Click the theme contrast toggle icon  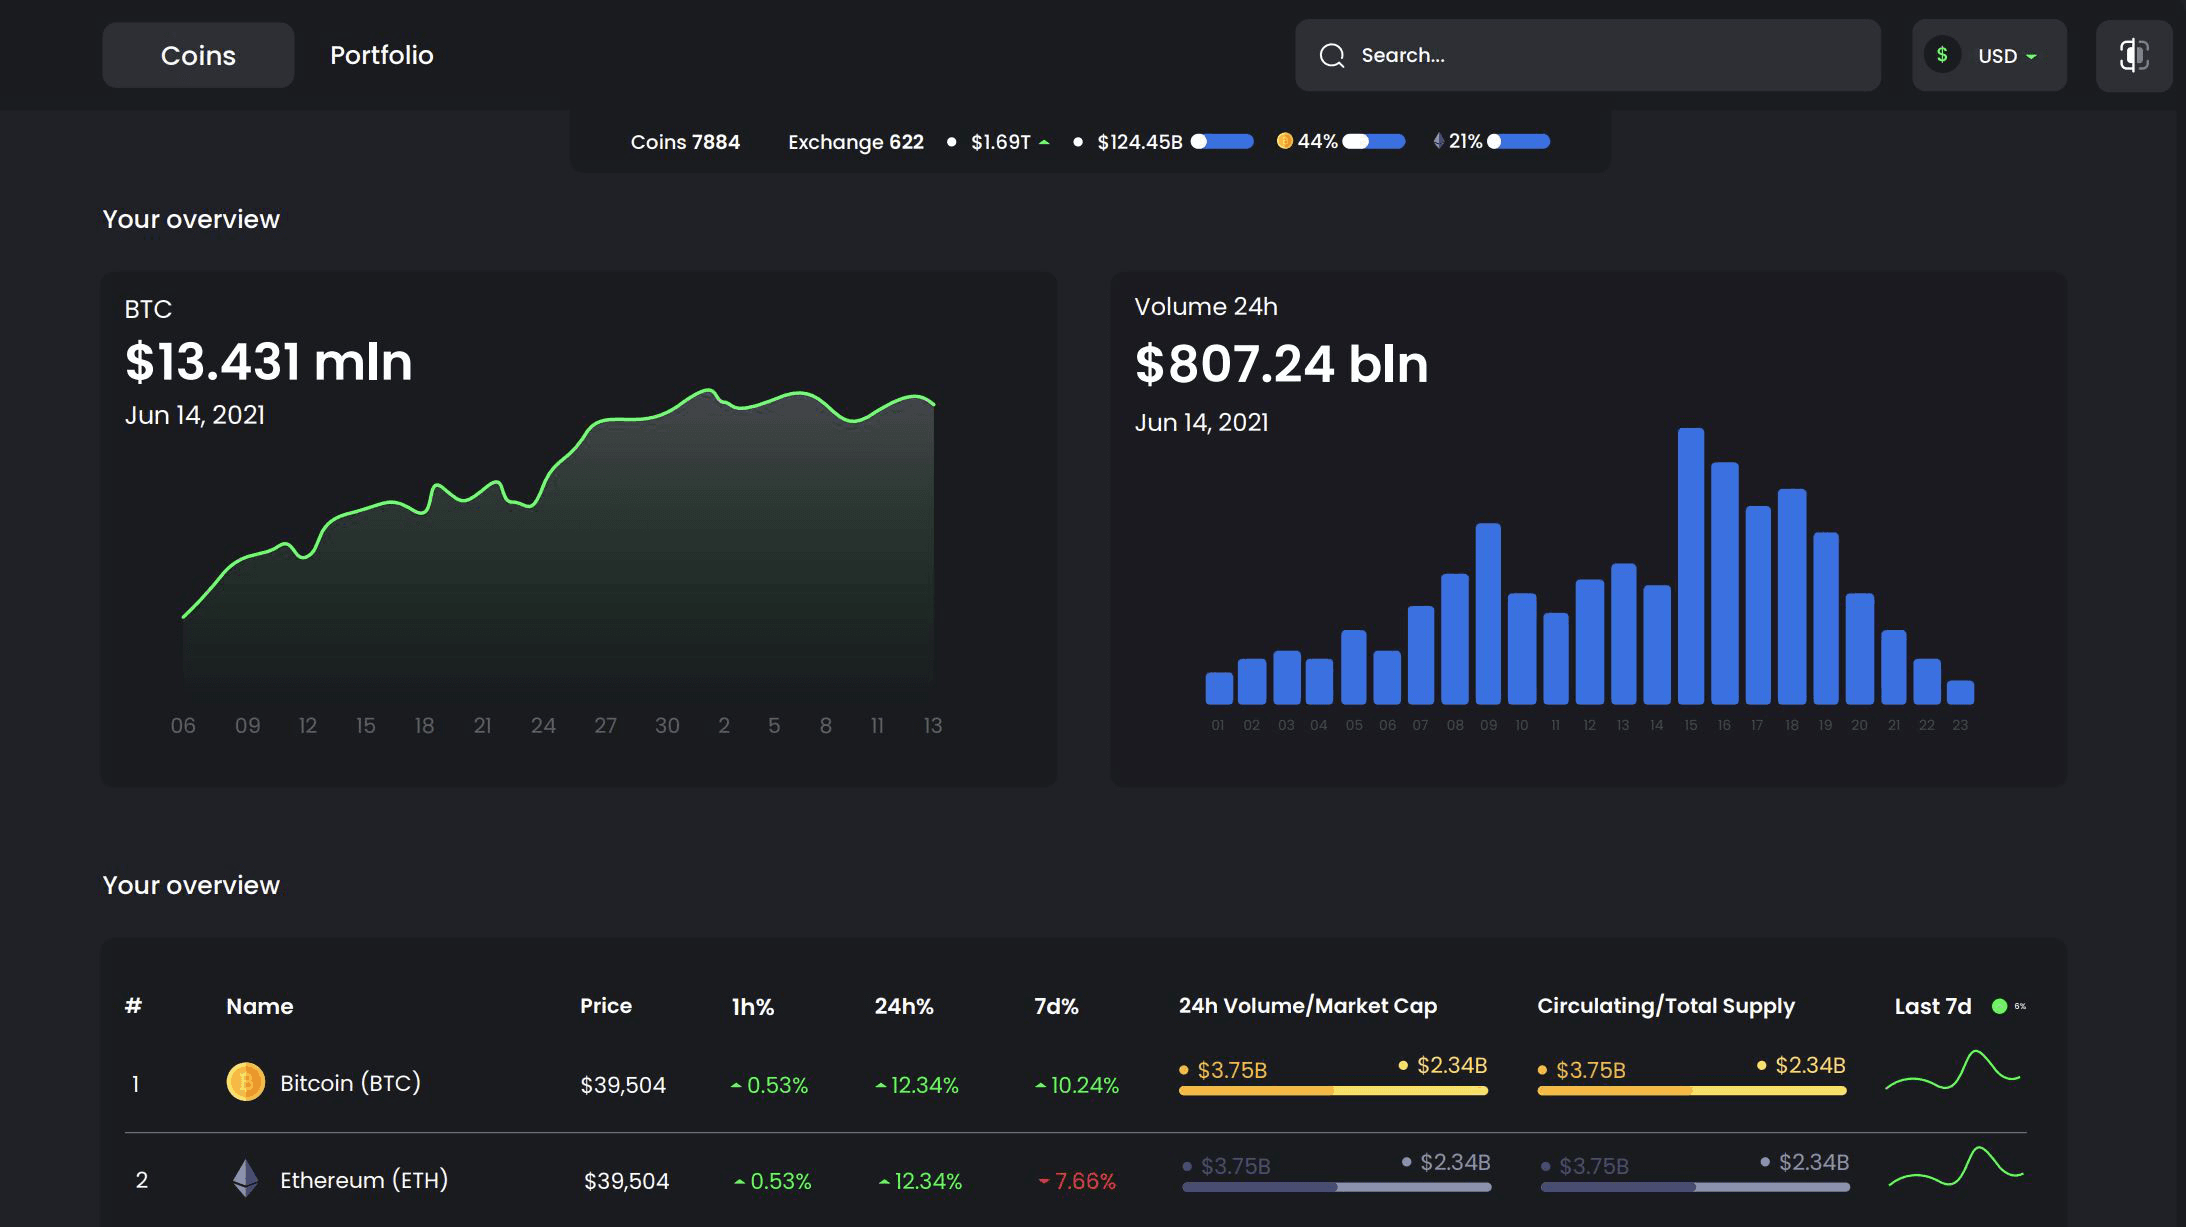point(2133,55)
